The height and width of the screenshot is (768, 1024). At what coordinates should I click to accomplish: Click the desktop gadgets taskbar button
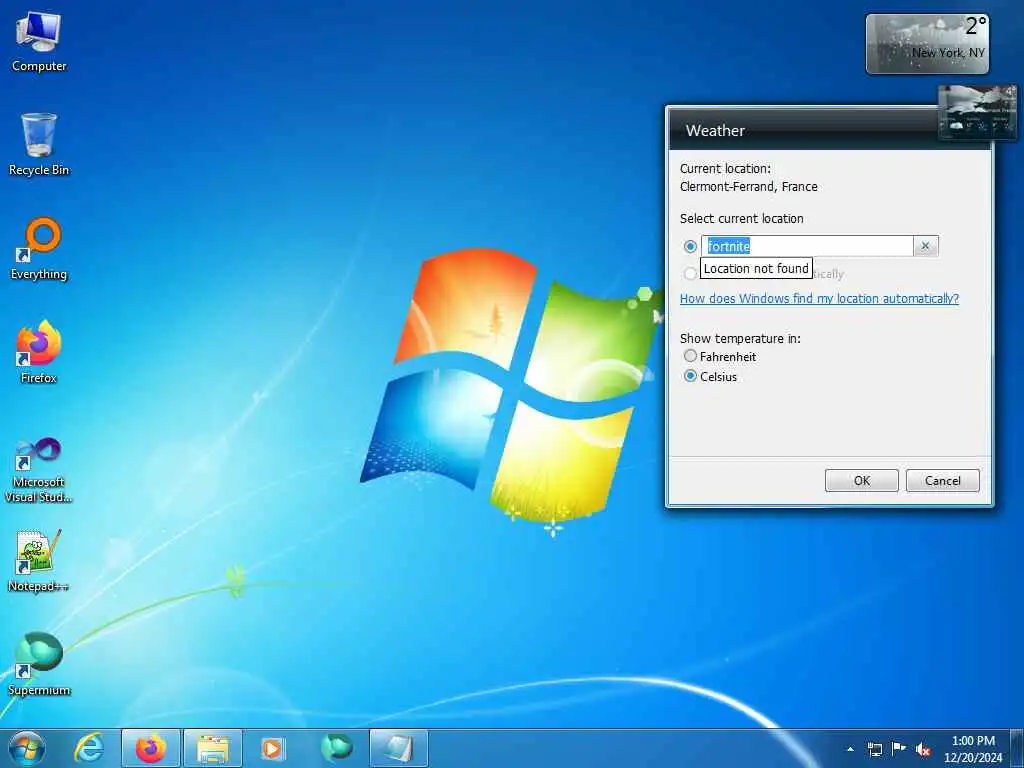[x=398, y=748]
